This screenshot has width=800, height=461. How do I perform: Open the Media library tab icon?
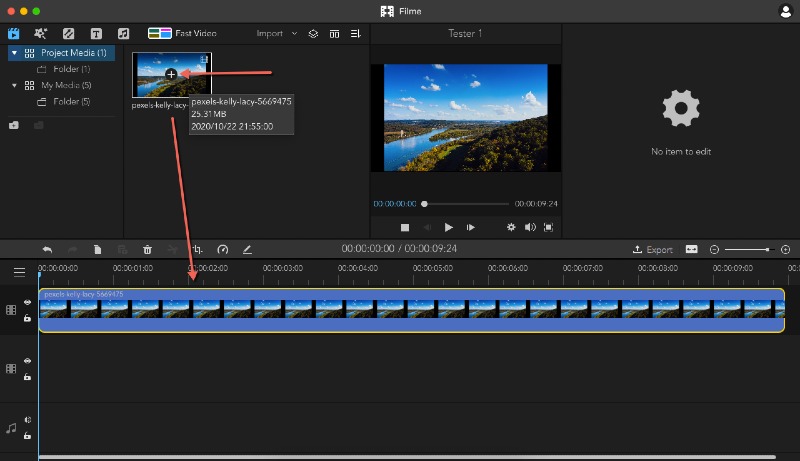[14, 34]
